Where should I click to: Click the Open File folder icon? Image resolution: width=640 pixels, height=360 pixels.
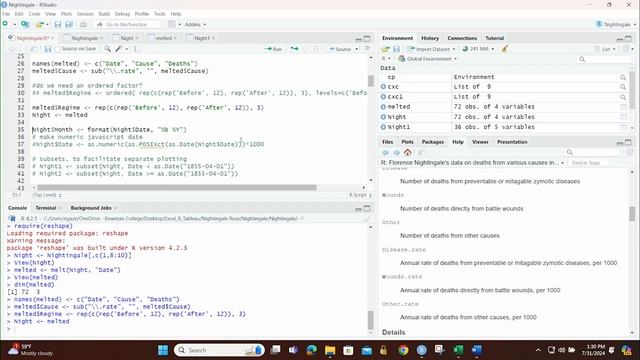pos(39,24)
